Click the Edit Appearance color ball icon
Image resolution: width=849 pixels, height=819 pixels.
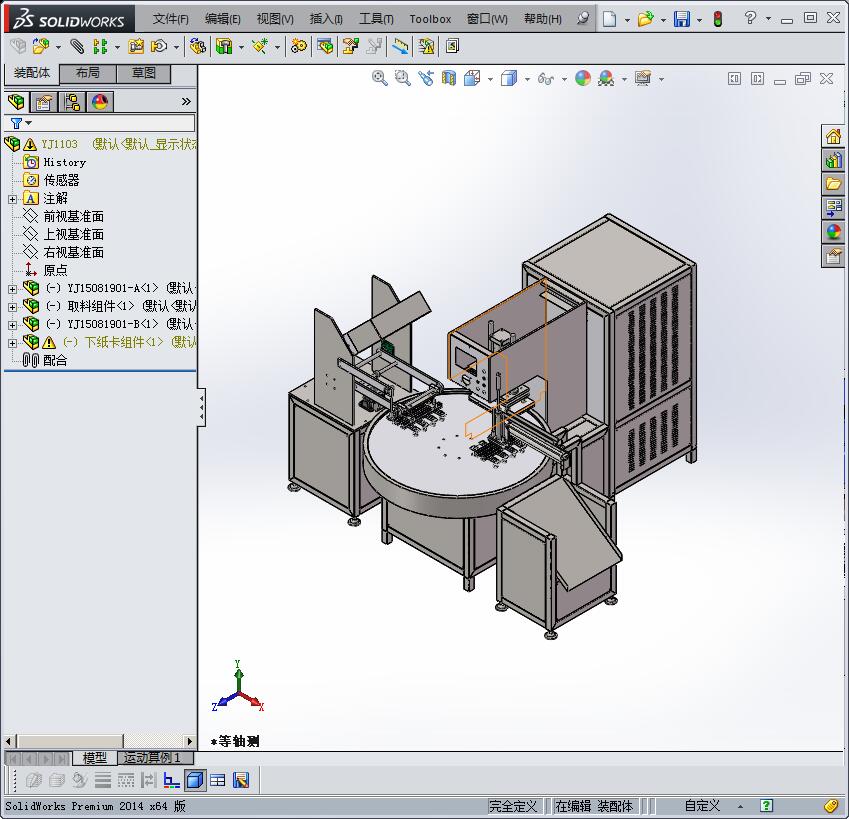click(583, 78)
